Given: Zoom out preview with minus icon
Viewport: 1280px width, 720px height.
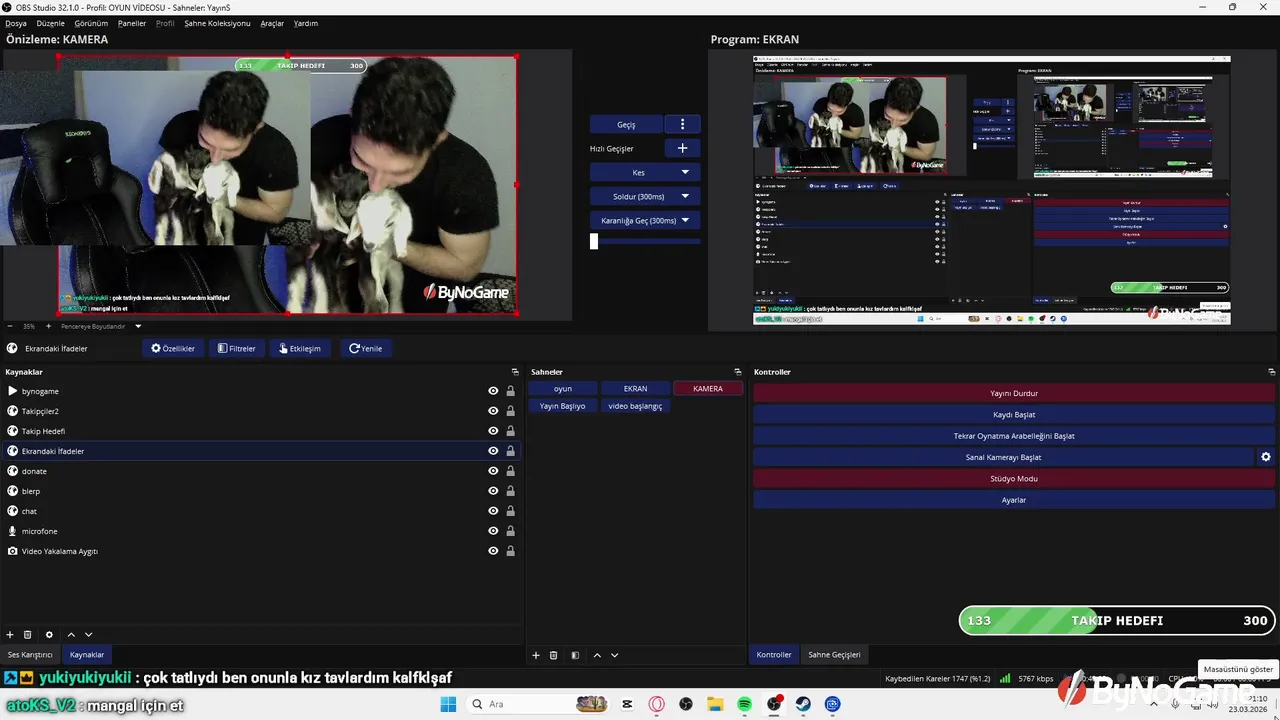Looking at the screenshot, I should tap(10, 326).
